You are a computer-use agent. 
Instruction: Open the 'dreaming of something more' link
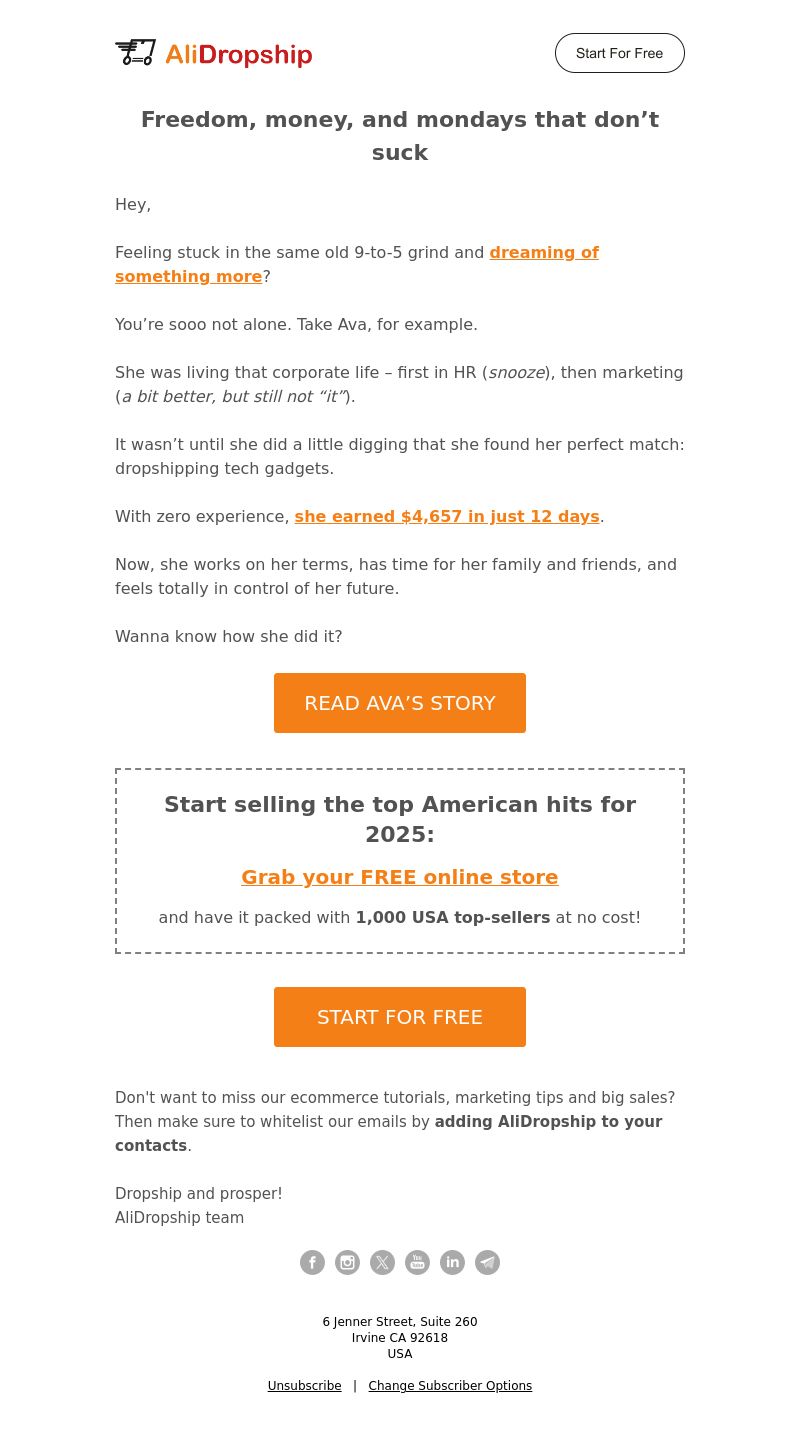point(357,264)
